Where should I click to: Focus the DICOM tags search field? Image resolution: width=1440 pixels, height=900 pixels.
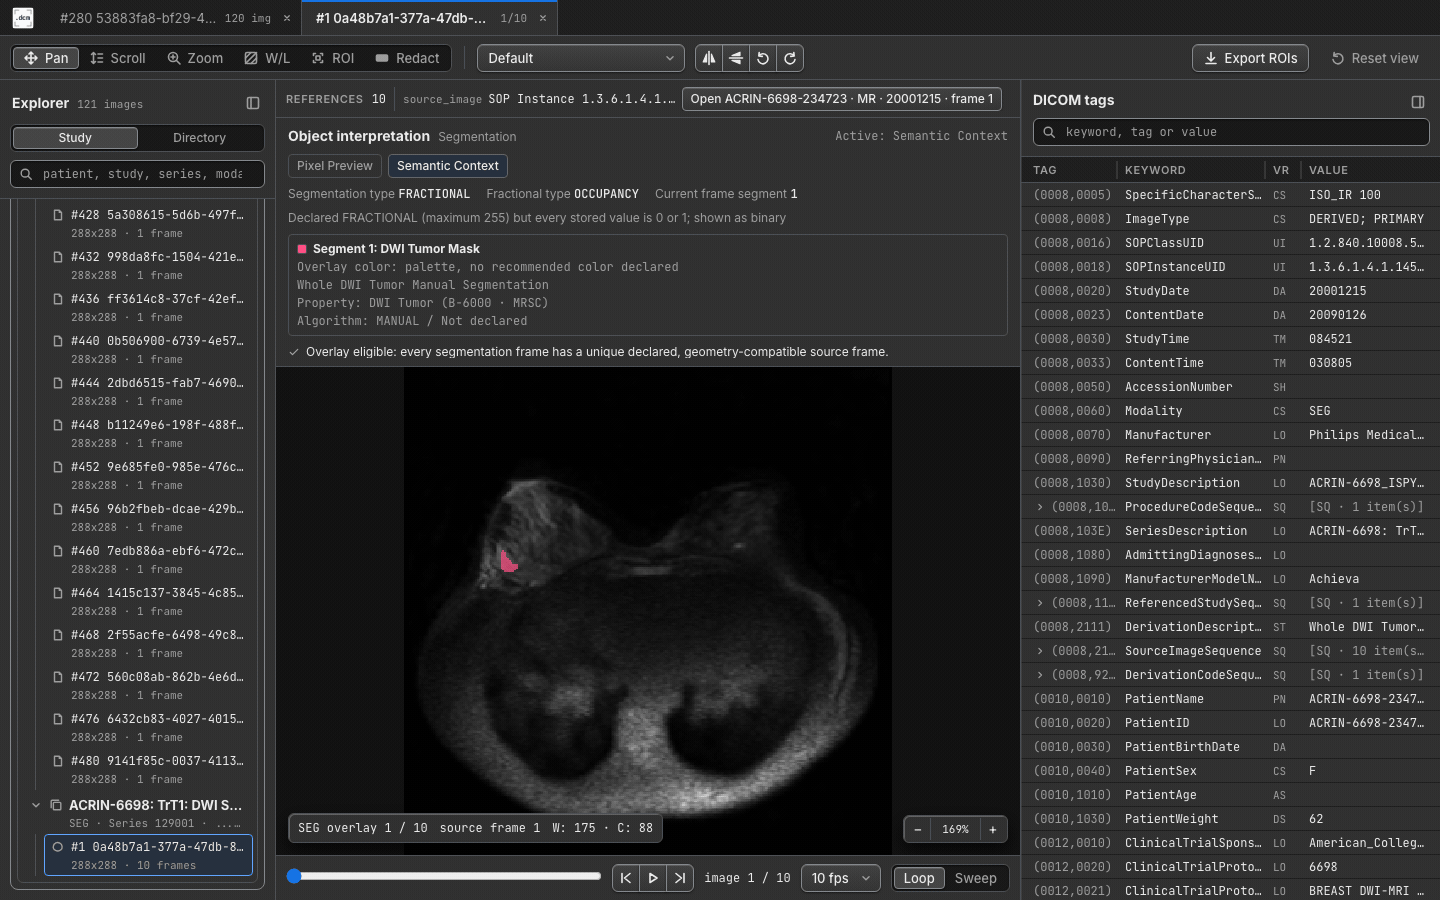(x=1230, y=132)
